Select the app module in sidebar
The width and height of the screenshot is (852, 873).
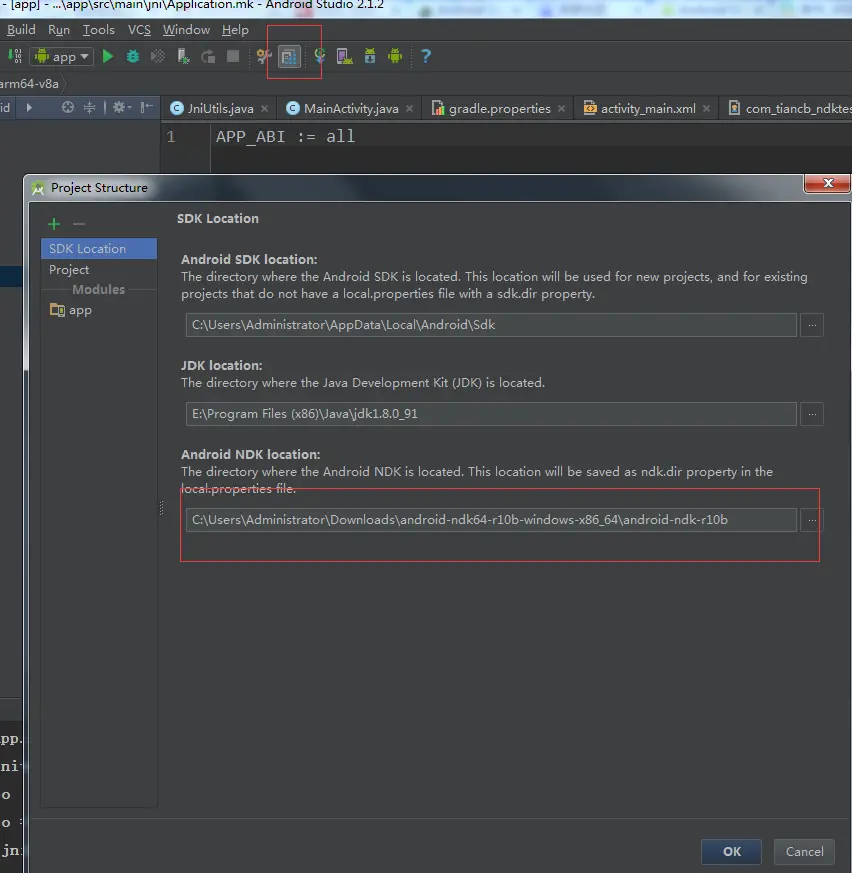pyautogui.click(x=99, y=310)
